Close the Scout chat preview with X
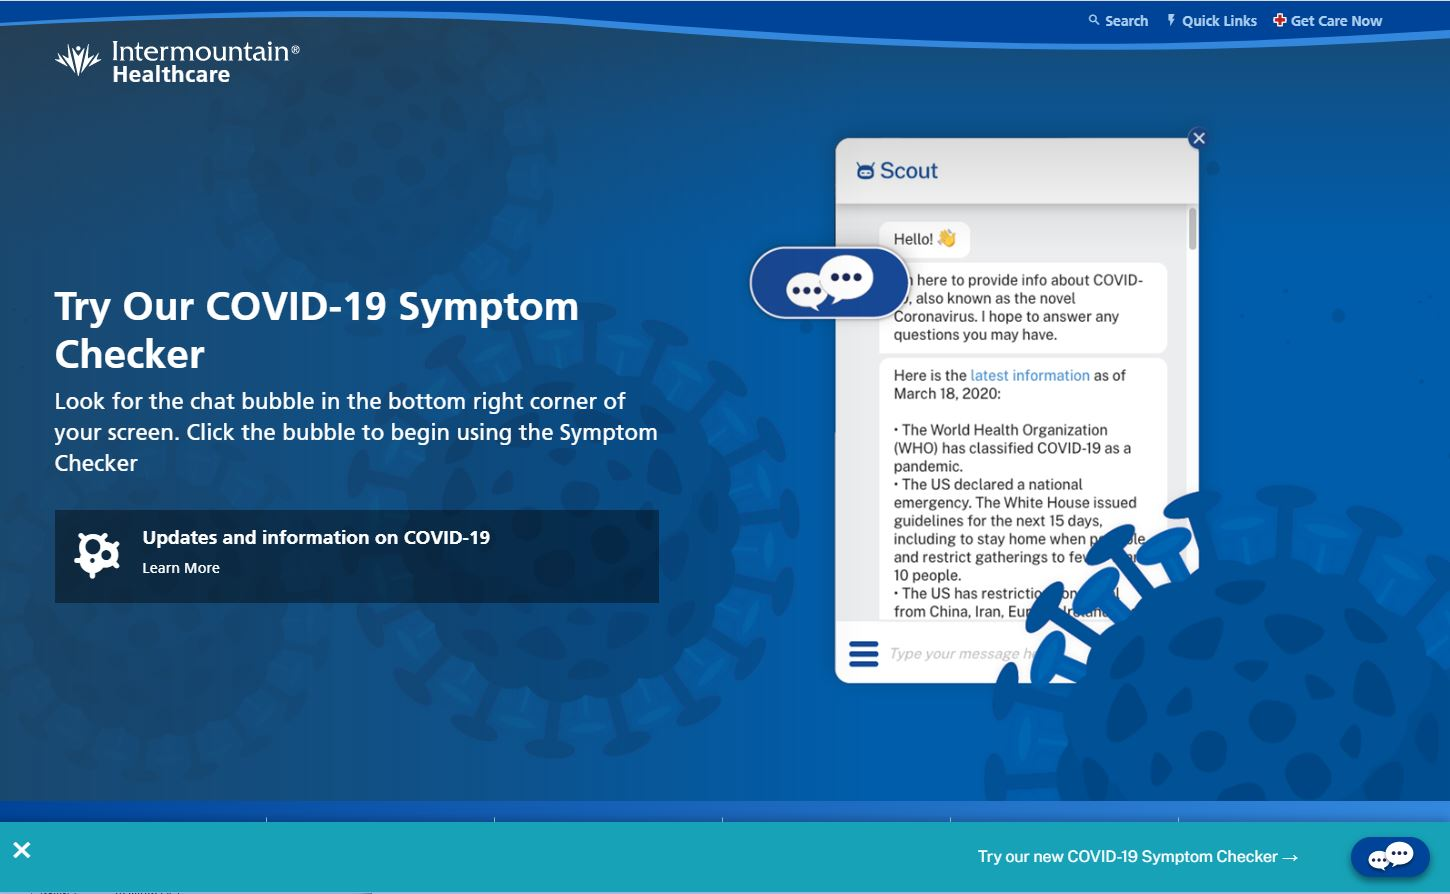The width and height of the screenshot is (1450, 894). [1199, 138]
